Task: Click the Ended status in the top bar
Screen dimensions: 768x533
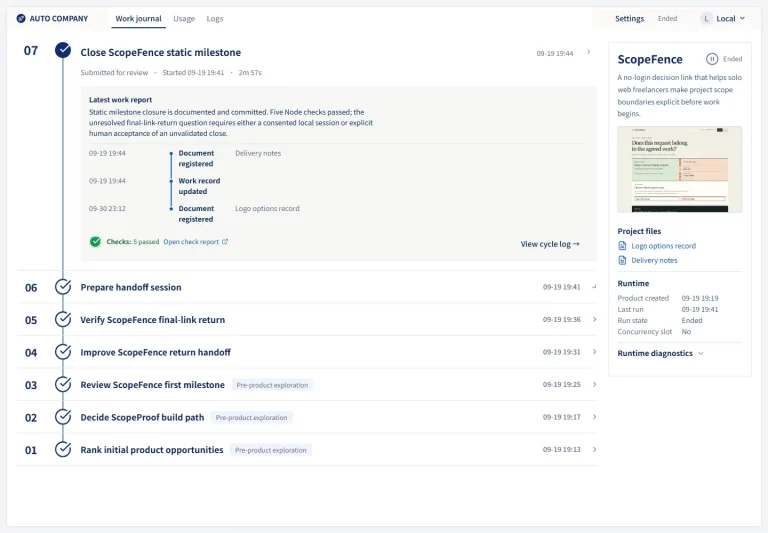Action: coord(667,19)
